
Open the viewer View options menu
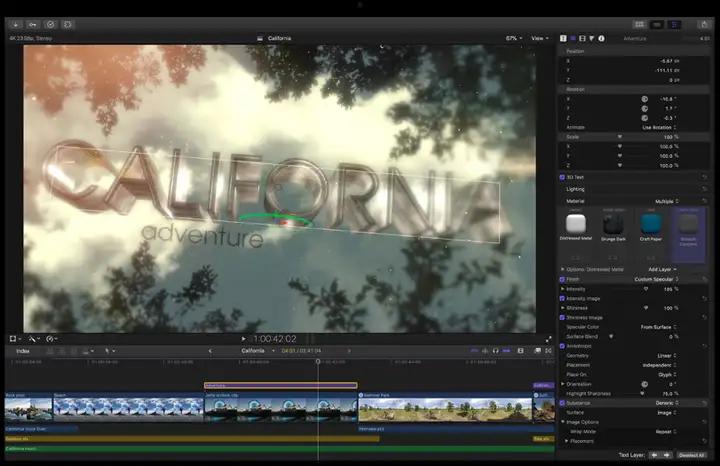(540, 39)
